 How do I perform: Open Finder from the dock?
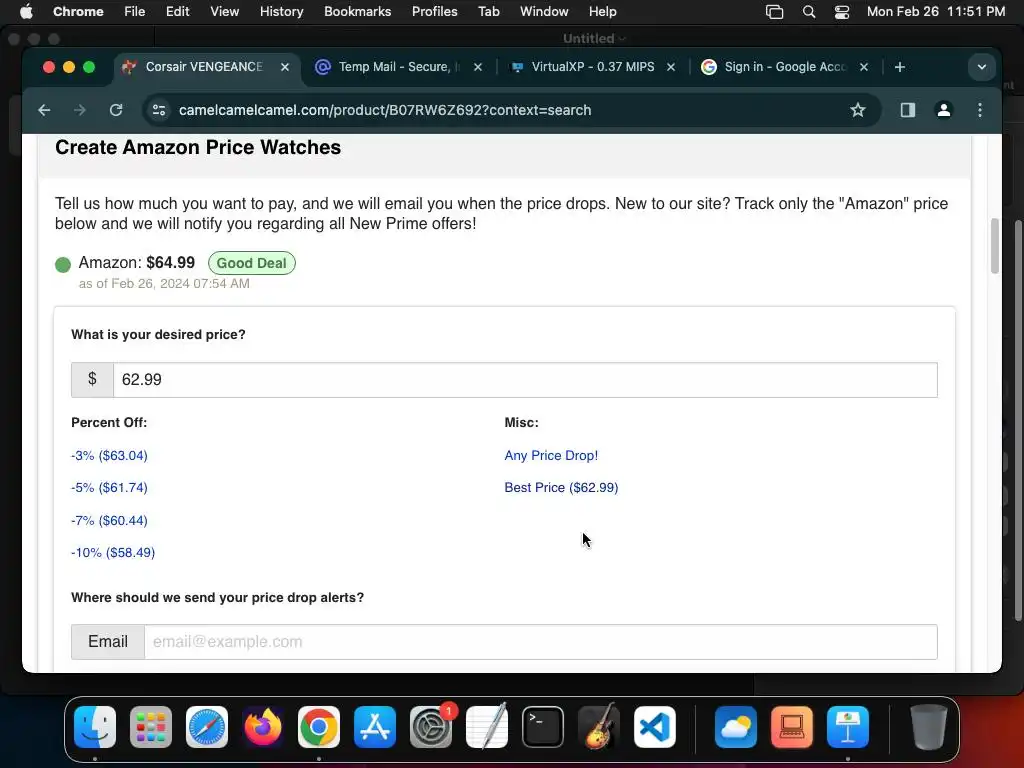point(95,727)
